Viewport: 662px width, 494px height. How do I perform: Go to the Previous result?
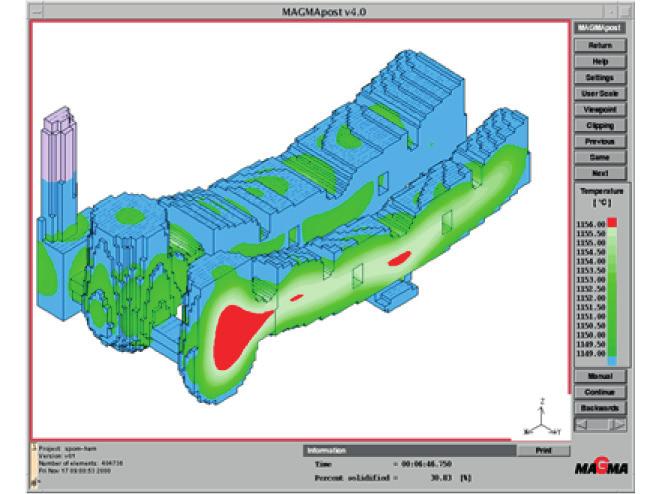pyautogui.click(x=600, y=141)
